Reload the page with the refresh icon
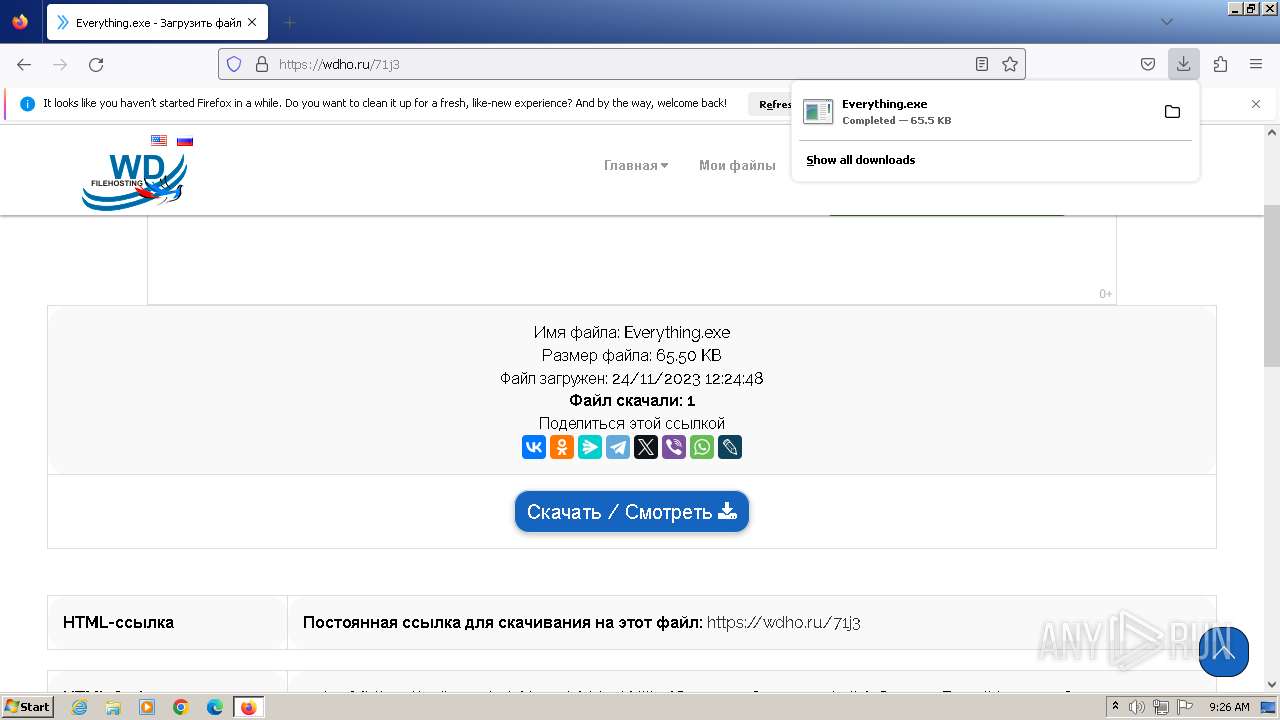Viewport: 1280px width, 720px height. (96, 64)
